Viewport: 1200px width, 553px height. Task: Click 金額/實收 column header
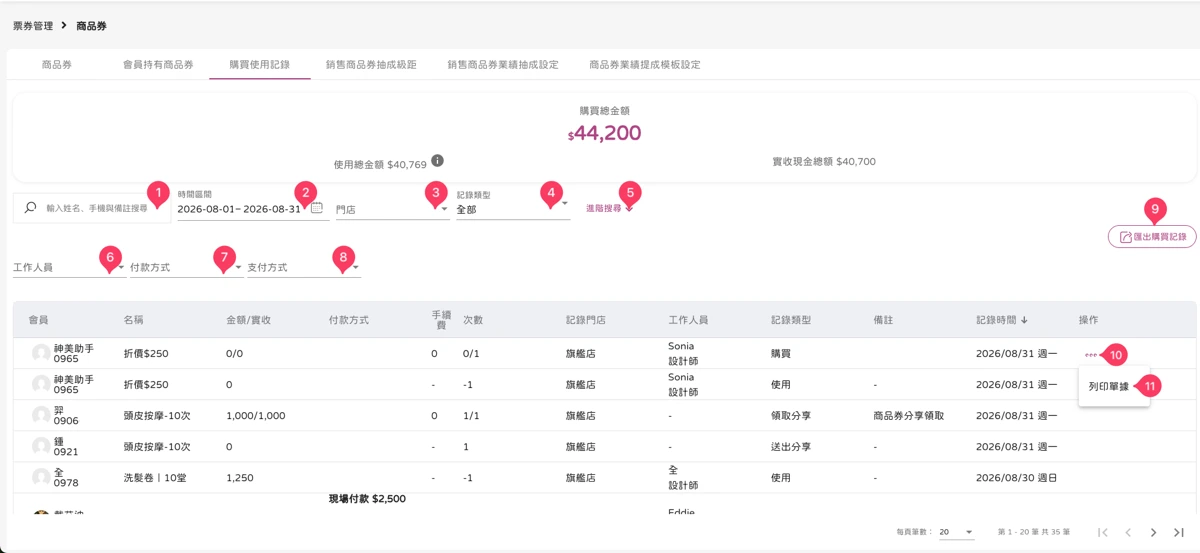(249, 320)
